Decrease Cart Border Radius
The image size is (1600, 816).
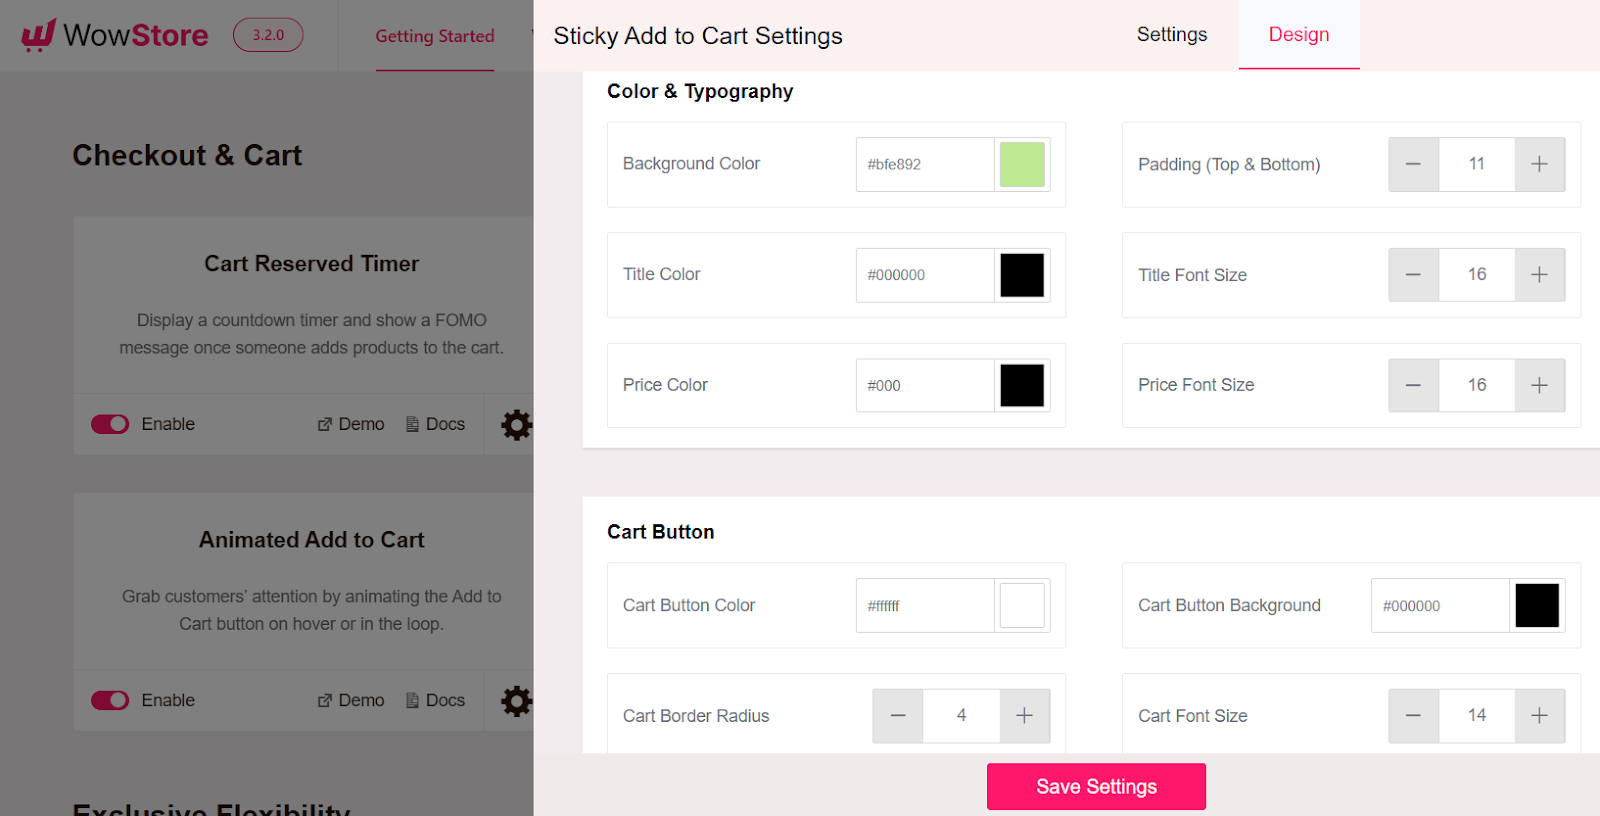(x=897, y=716)
